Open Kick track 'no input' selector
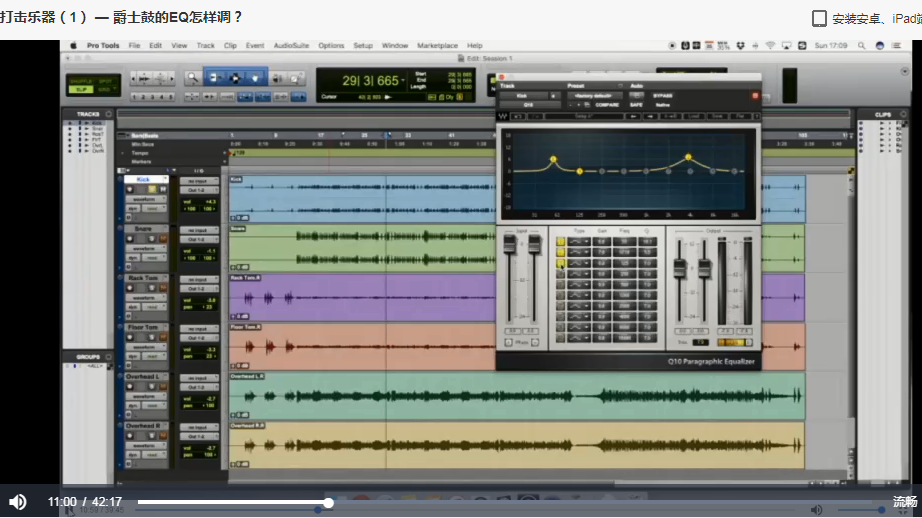This screenshot has width=922, height=518. pos(199,181)
